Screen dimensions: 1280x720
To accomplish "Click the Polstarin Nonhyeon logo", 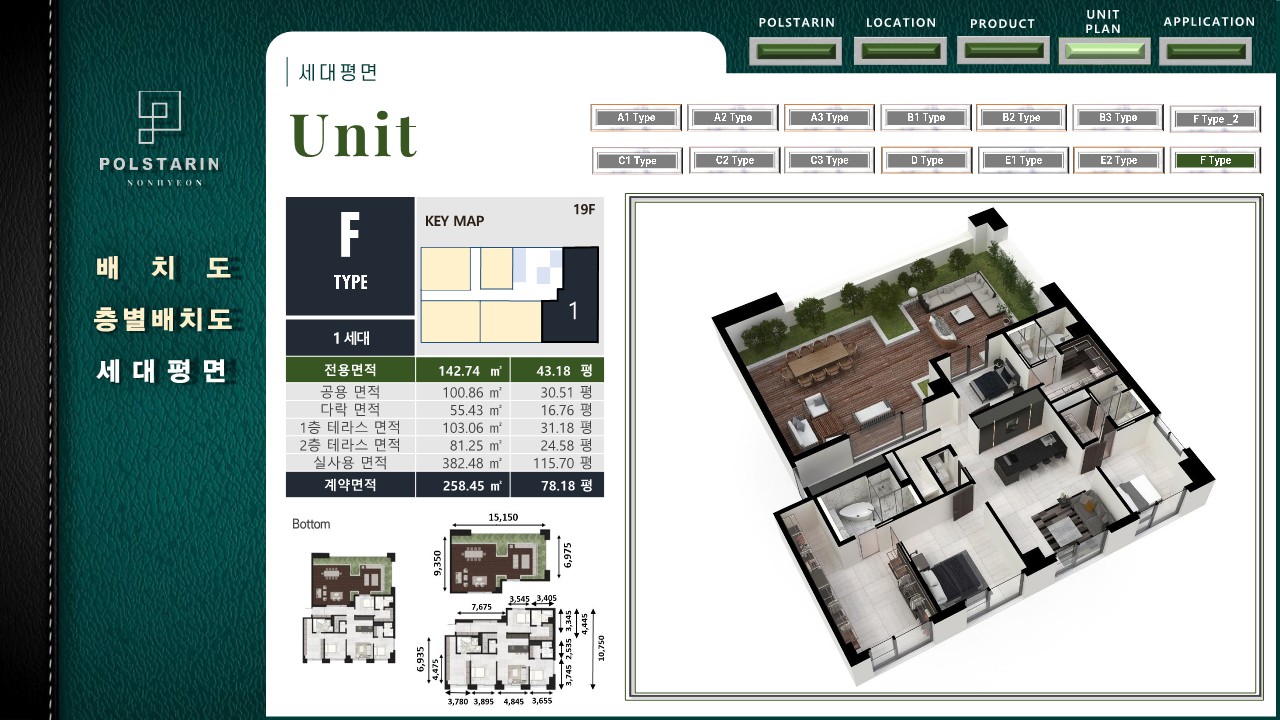I will pyautogui.click(x=160, y=138).
